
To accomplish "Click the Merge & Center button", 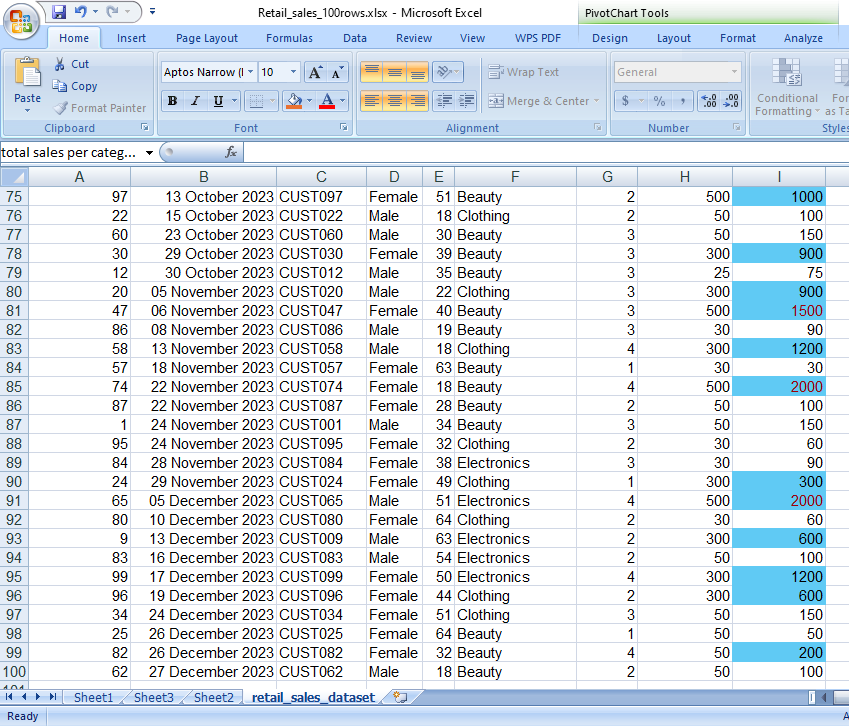I will click(544, 101).
